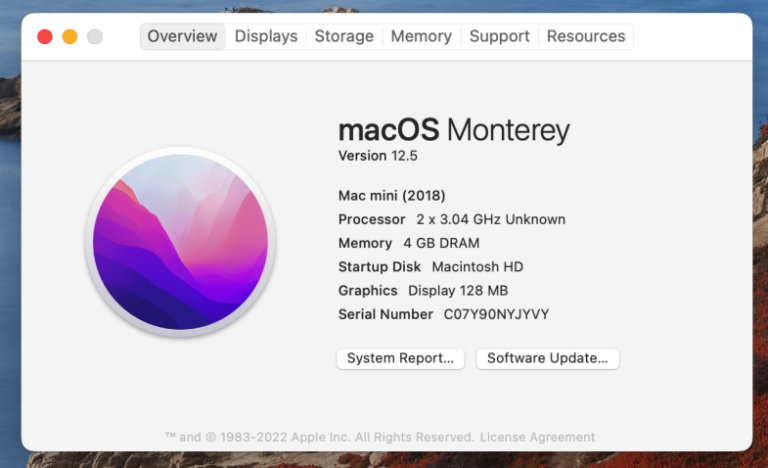Launch Software Update
The image size is (768, 468).
(547, 358)
